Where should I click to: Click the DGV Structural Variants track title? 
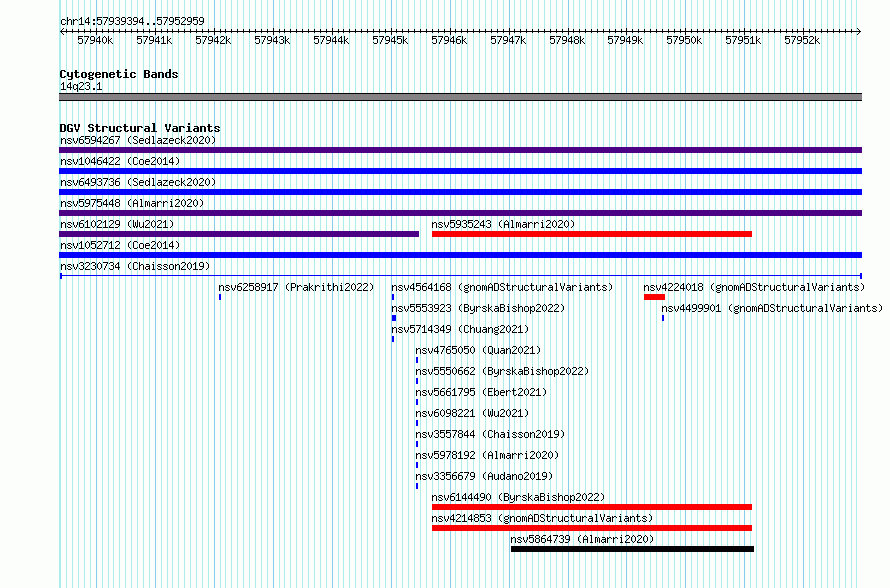[140, 128]
